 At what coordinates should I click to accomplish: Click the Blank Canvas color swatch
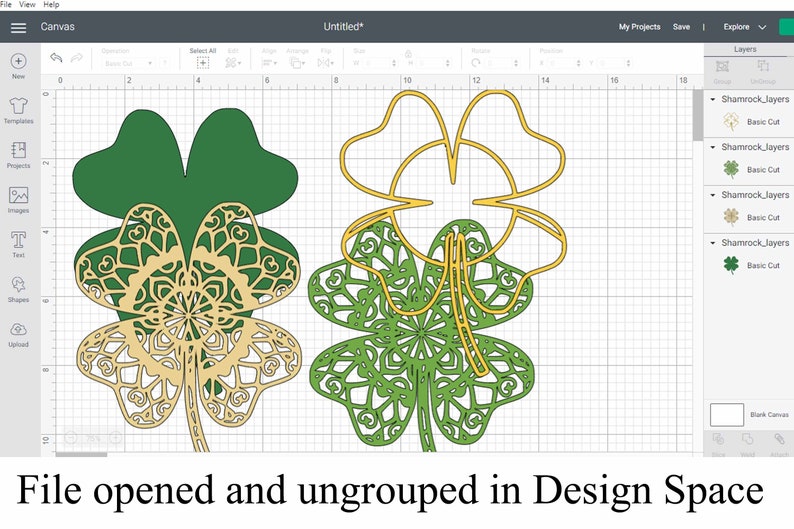(727, 415)
